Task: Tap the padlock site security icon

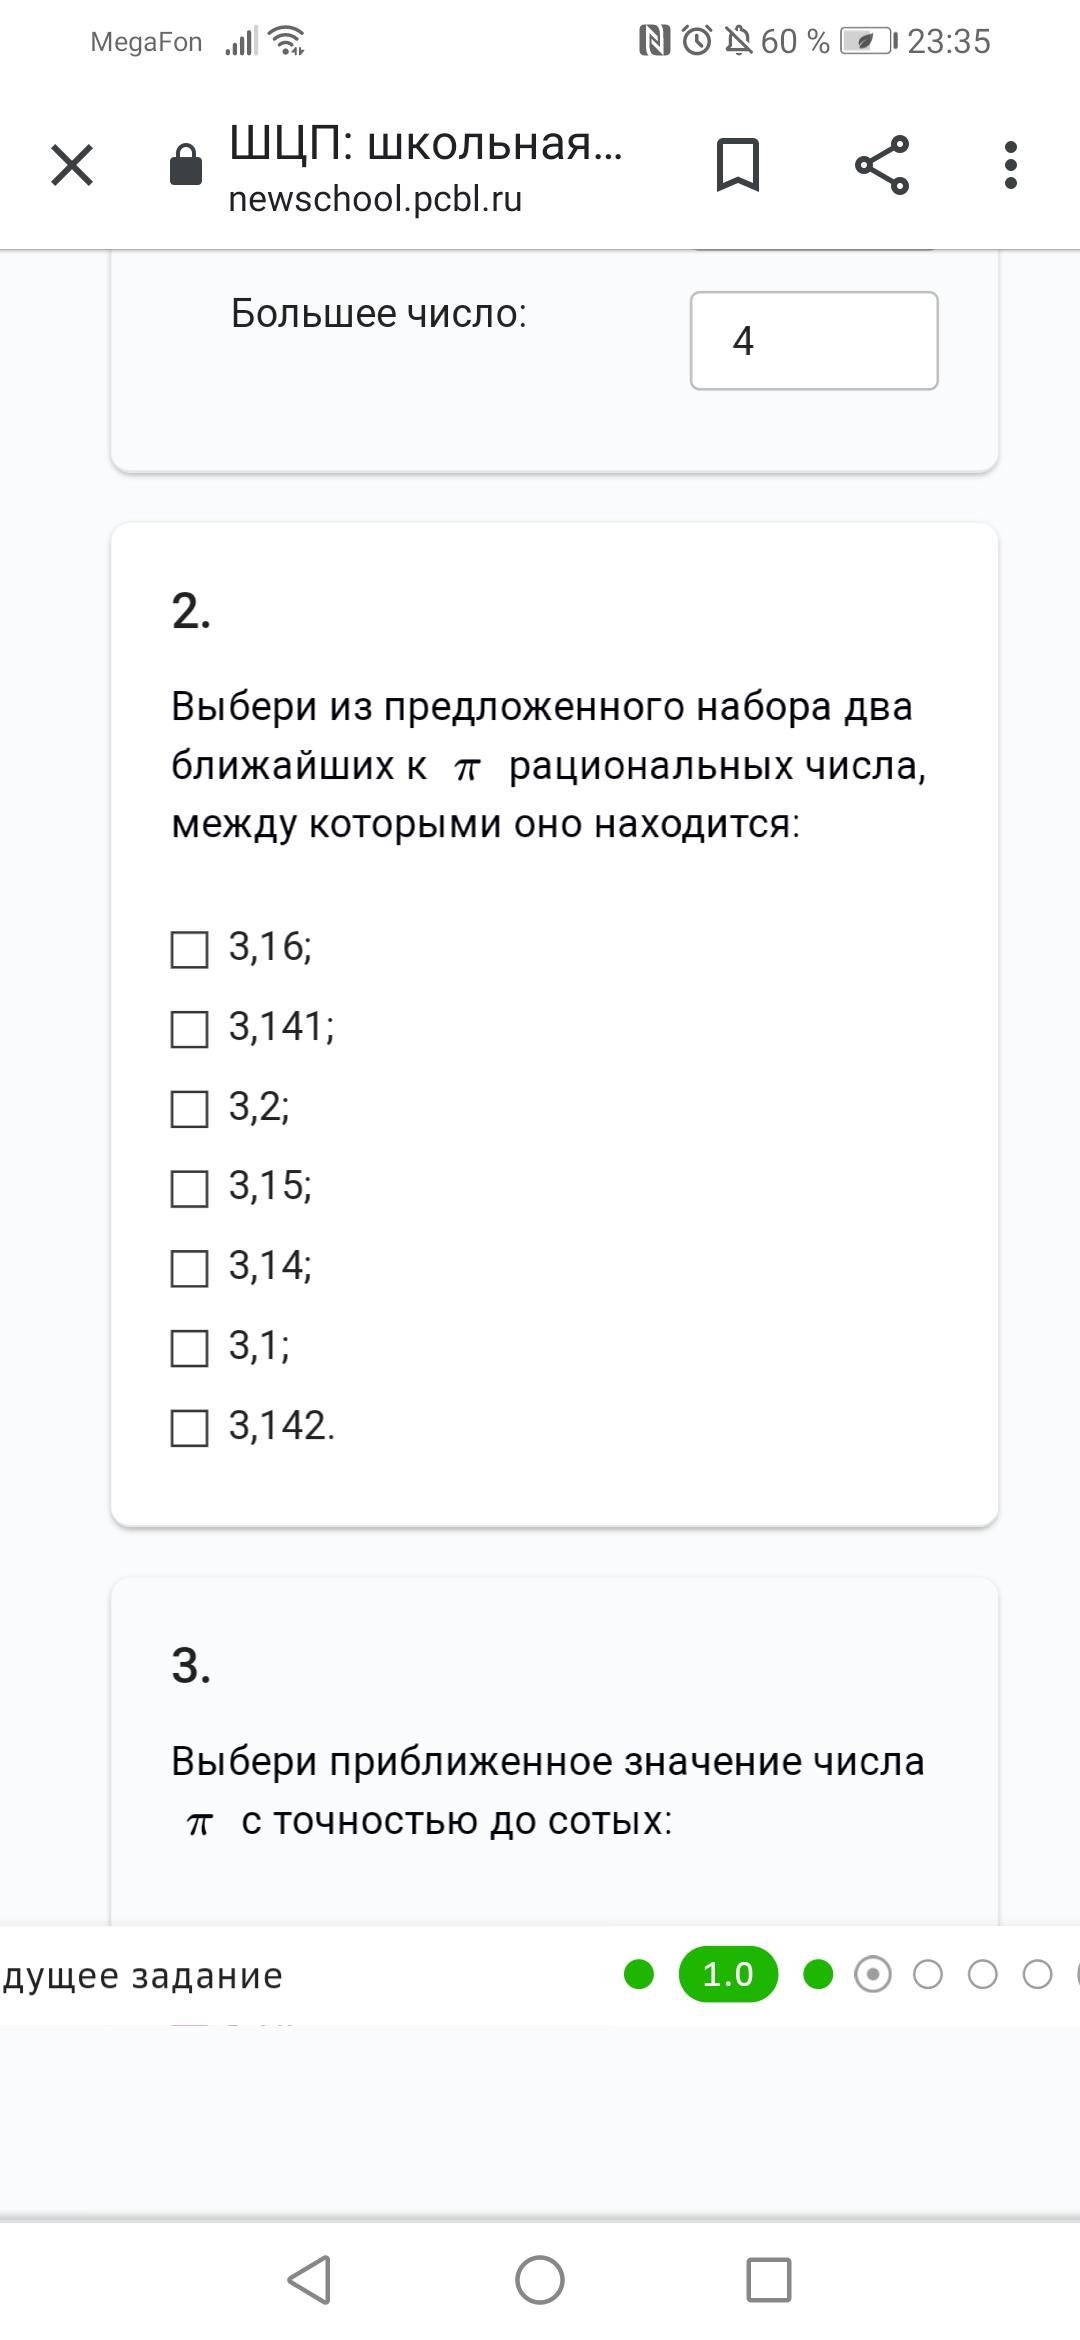Action: [x=186, y=164]
